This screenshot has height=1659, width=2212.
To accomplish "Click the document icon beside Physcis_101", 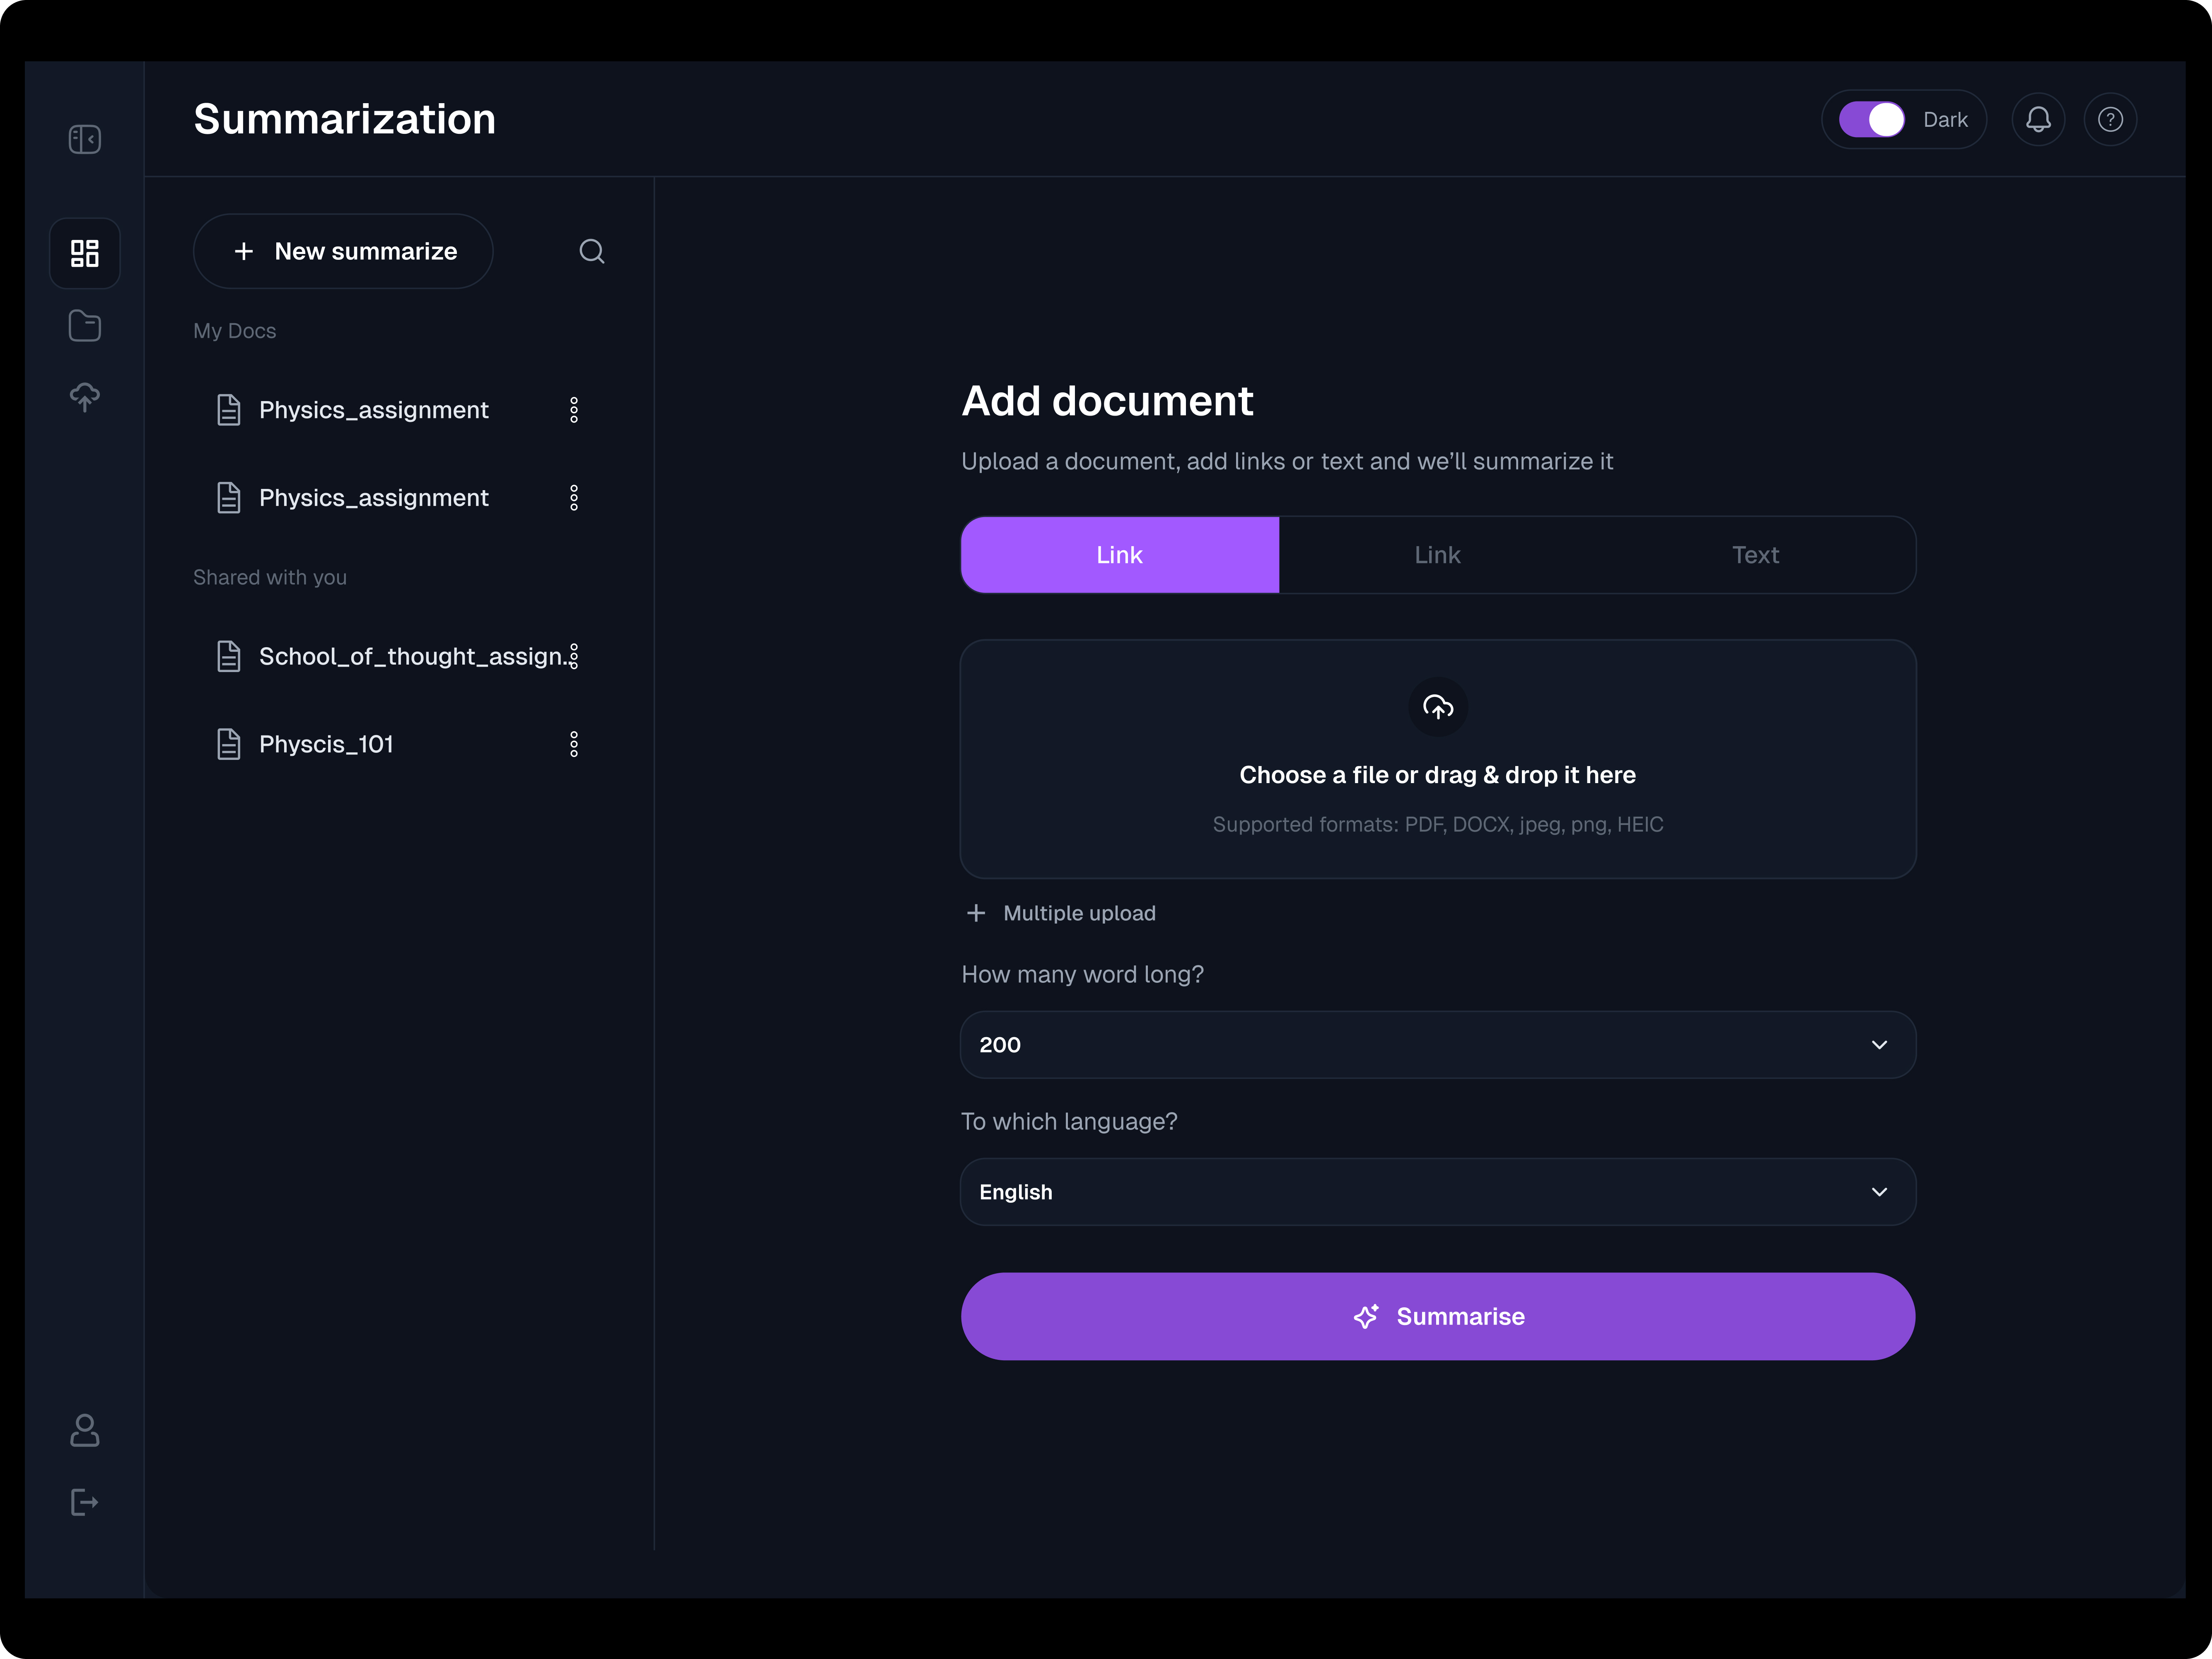I will tap(229, 744).
